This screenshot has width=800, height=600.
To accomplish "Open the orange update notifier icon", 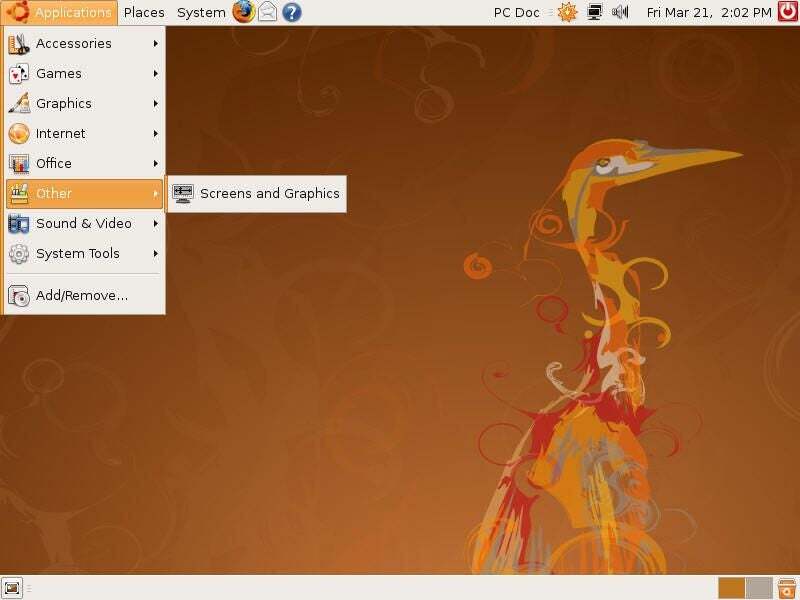I will pyautogui.click(x=567, y=13).
